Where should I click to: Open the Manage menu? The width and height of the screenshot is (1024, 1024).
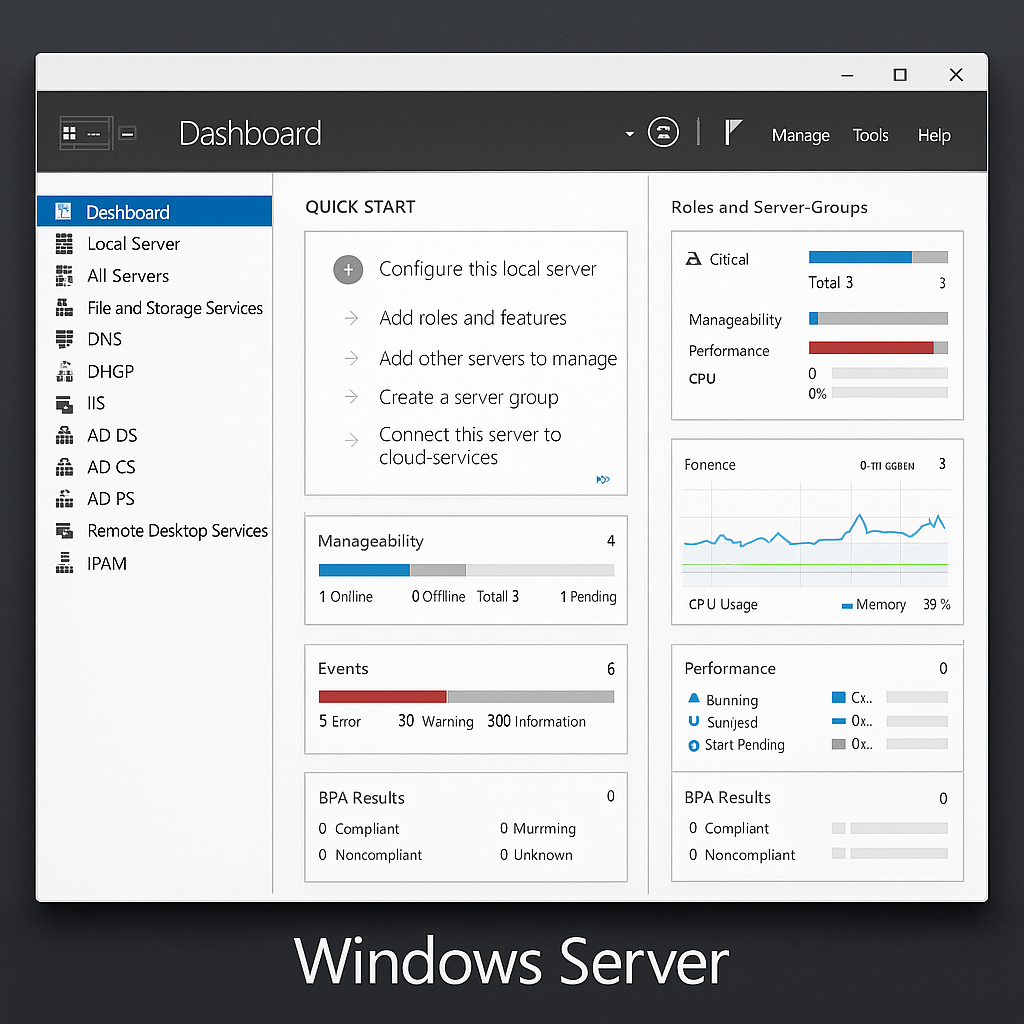(800, 135)
